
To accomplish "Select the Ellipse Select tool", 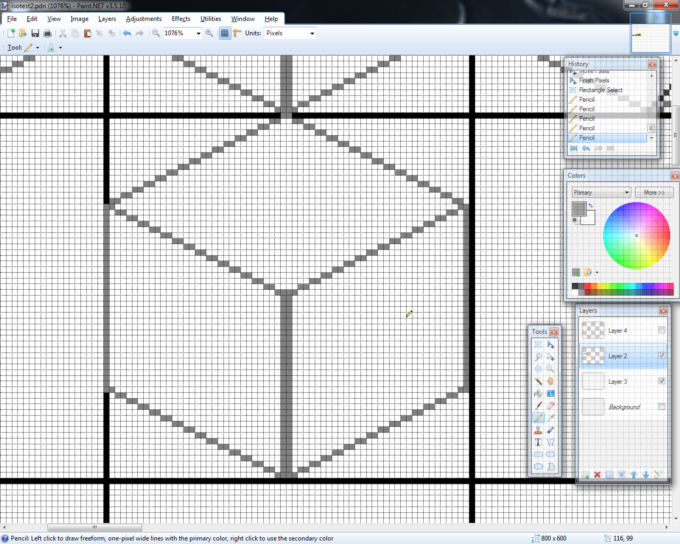I will 538,369.
